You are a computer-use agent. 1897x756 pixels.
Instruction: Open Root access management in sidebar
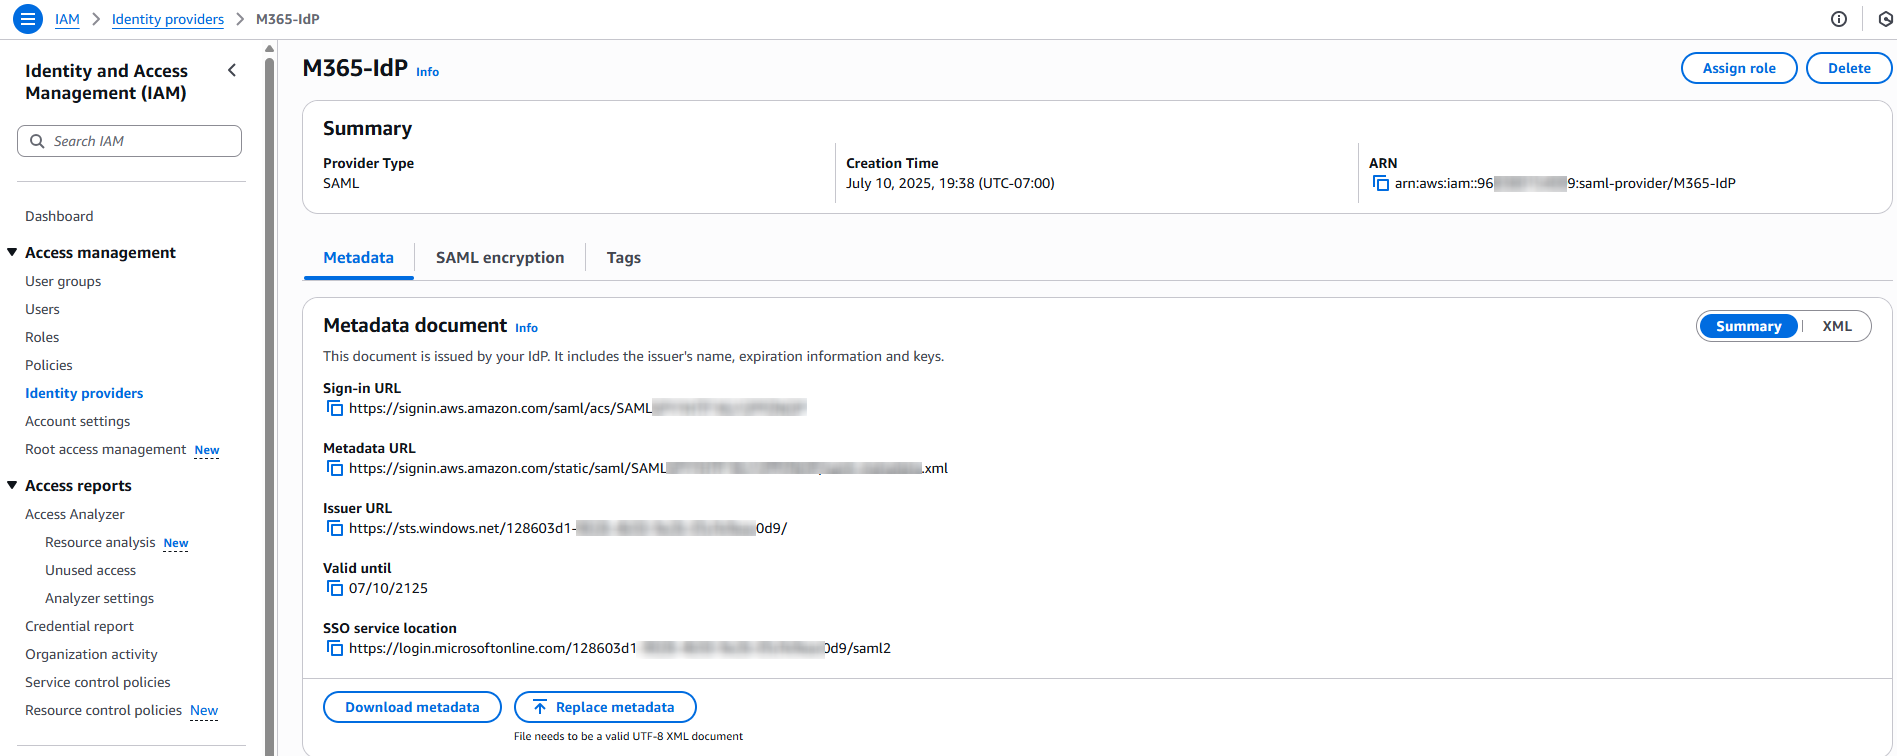[105, 449]
